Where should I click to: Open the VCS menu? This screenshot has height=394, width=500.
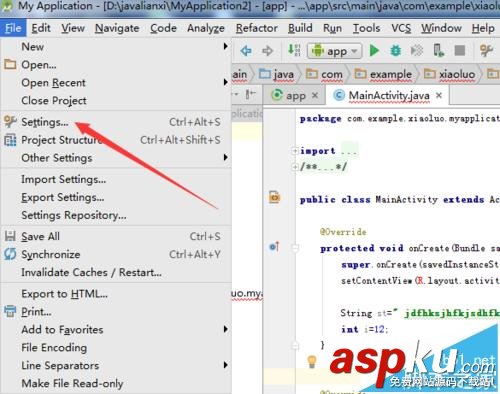point(401,28)
